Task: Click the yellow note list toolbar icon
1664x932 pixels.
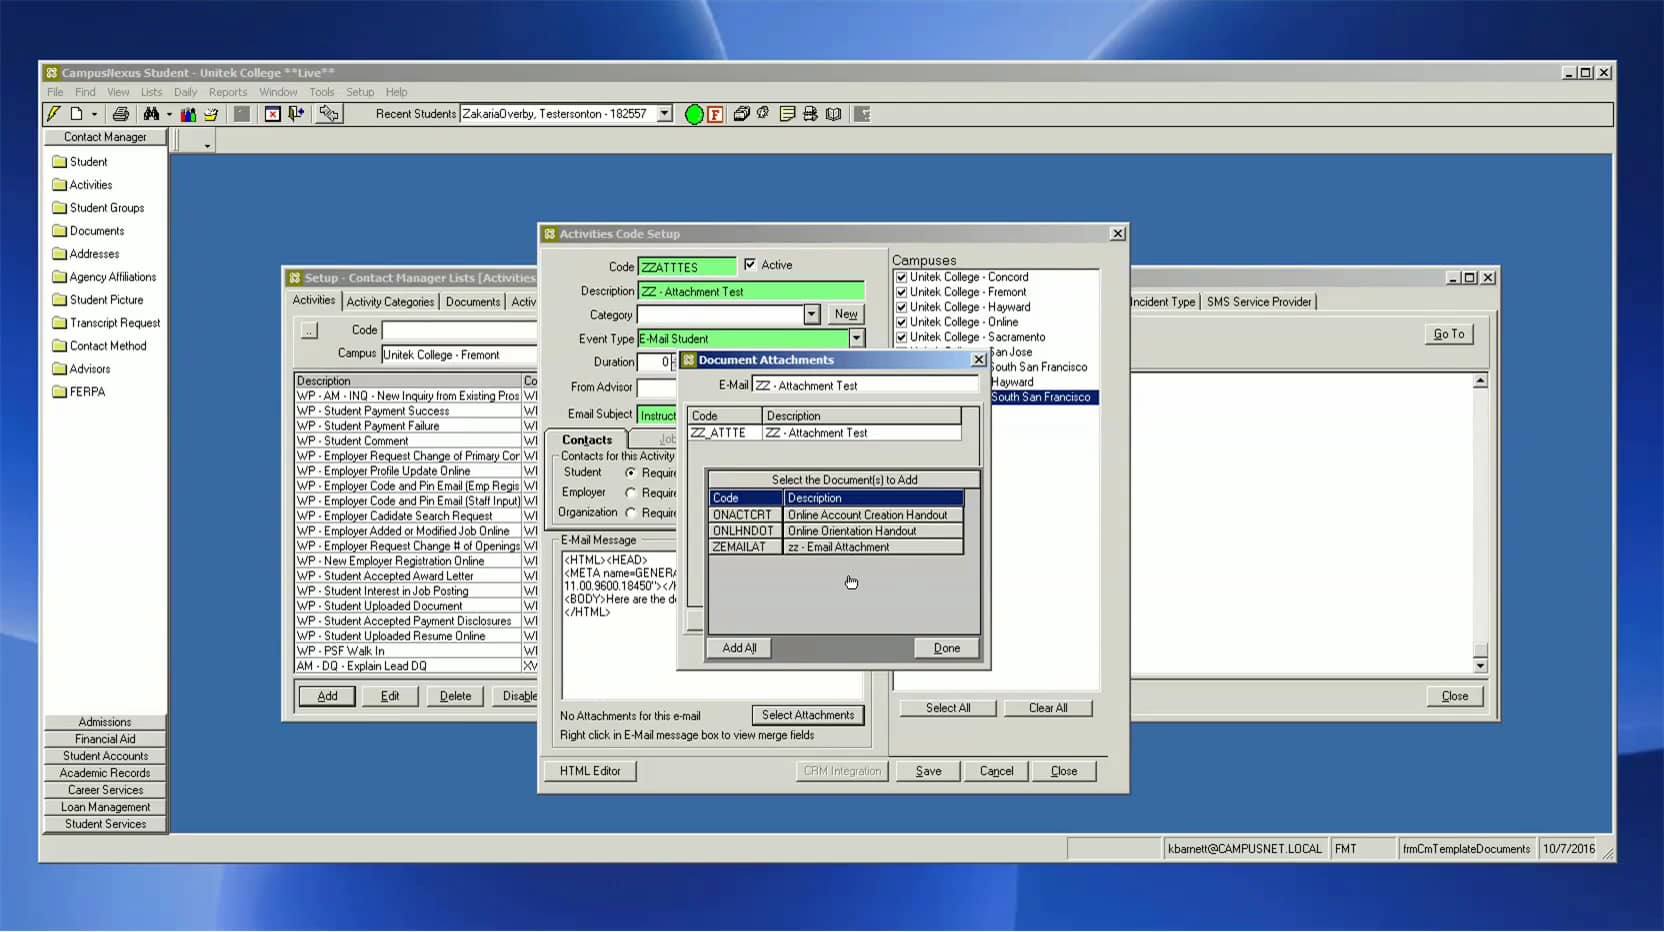Action: [x=787, y=114]
